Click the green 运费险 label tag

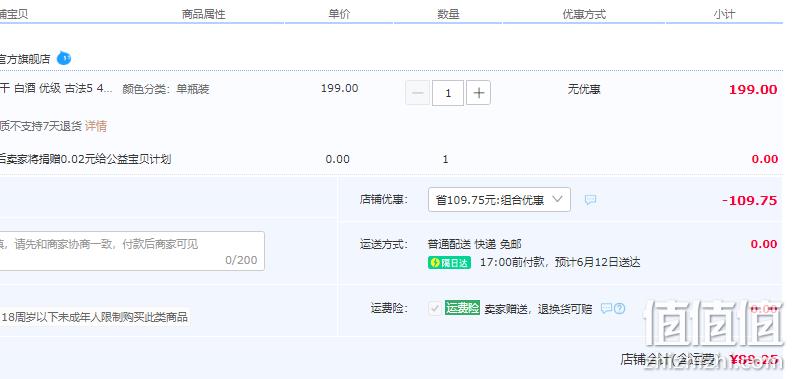pos(462,308)
